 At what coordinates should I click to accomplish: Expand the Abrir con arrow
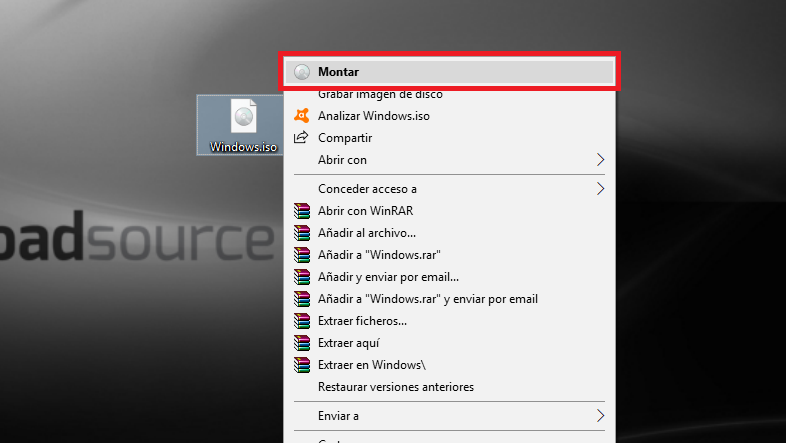[601, 160]
